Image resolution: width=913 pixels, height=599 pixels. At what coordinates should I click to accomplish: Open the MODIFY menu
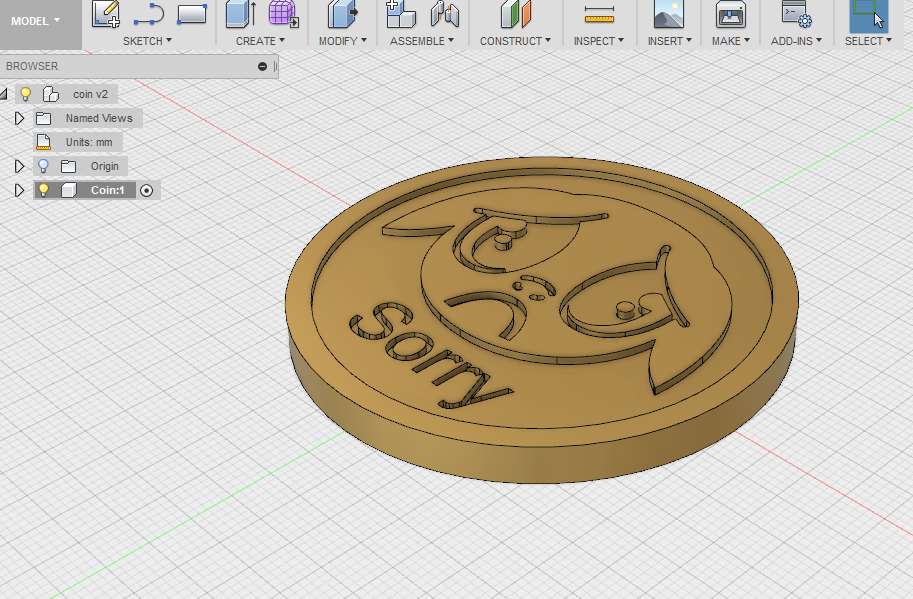[342, 41]
